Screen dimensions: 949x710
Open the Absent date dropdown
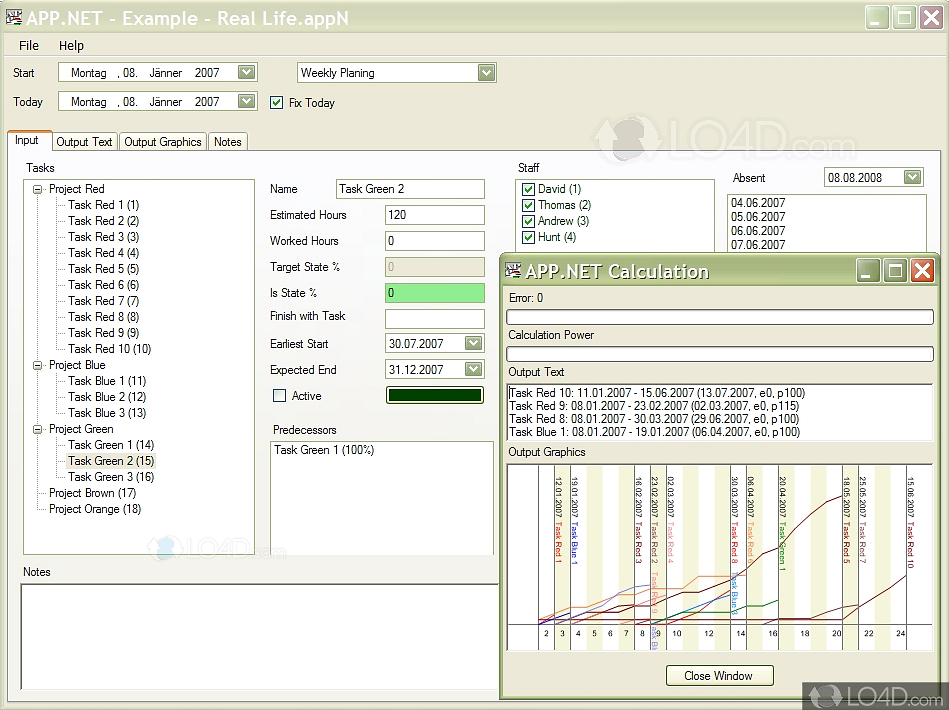pos(913,176)
